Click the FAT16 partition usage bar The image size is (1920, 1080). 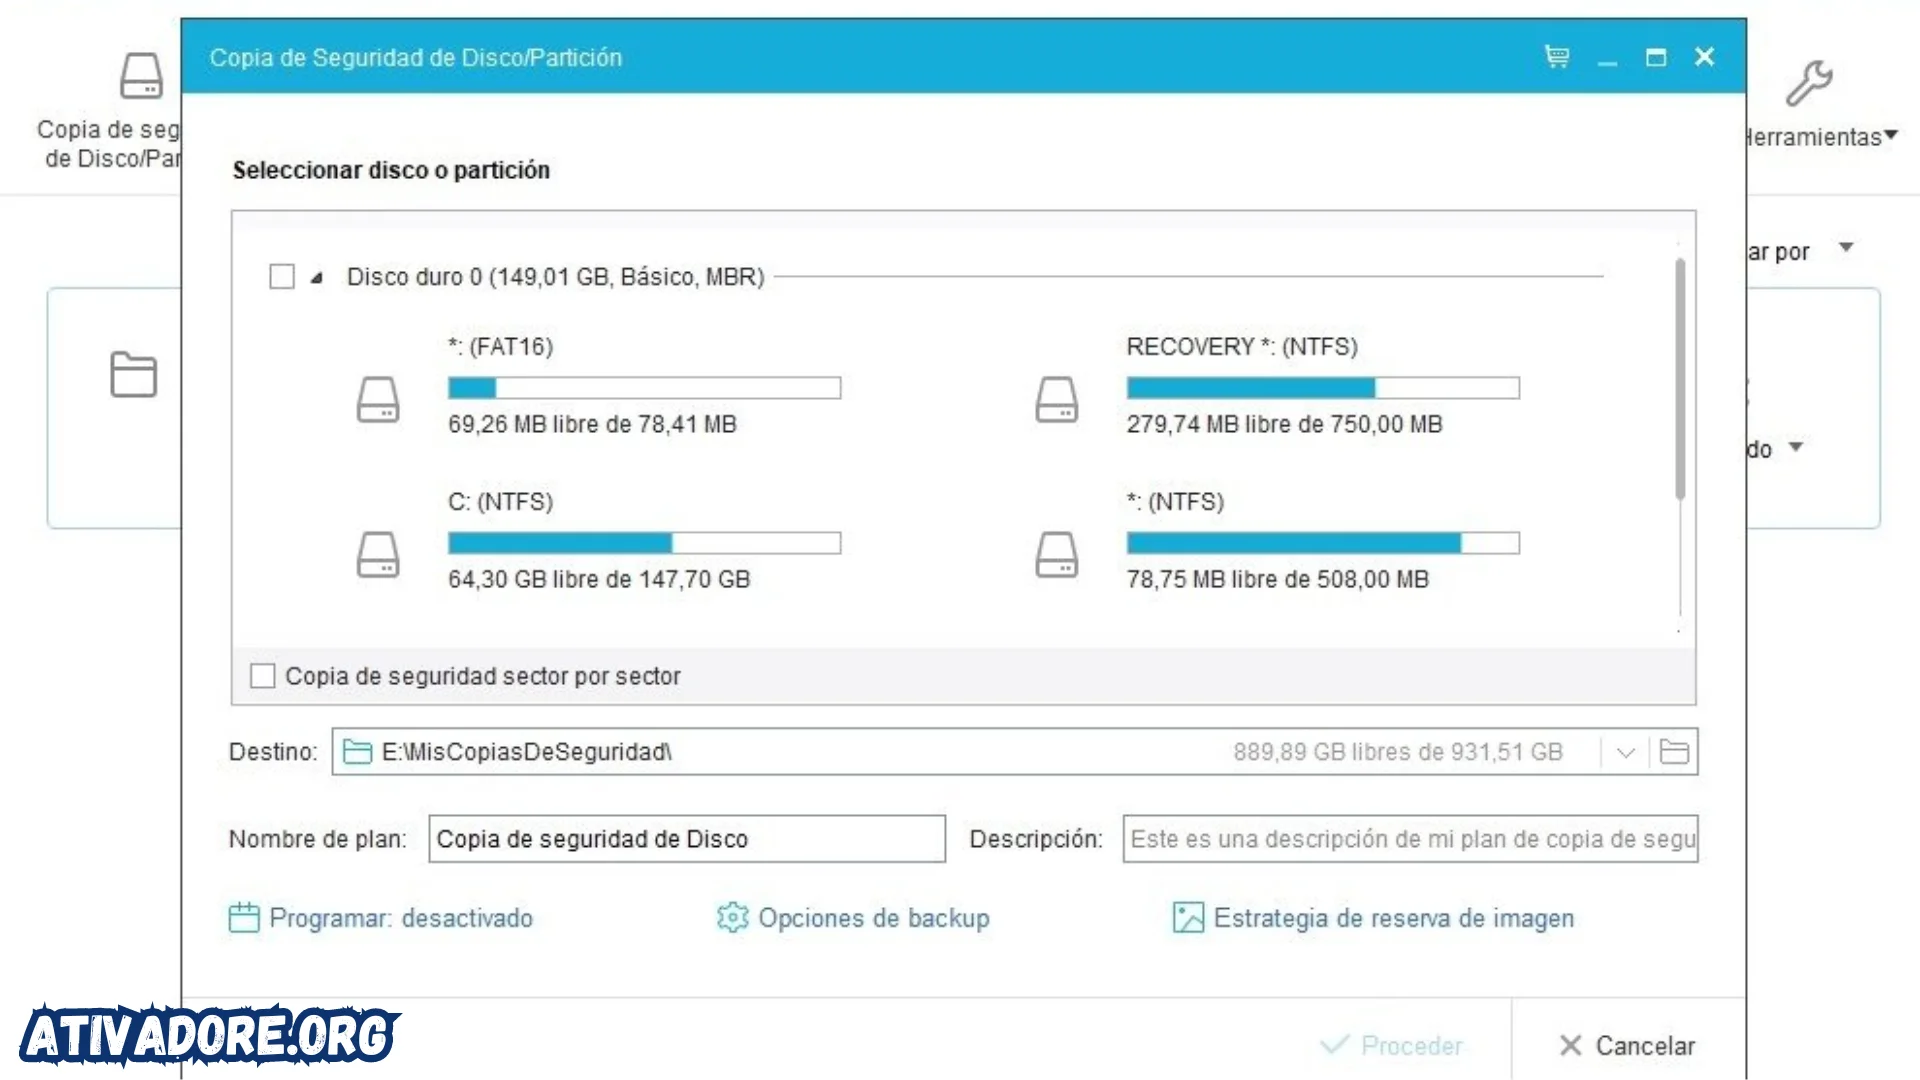point(644,388)
